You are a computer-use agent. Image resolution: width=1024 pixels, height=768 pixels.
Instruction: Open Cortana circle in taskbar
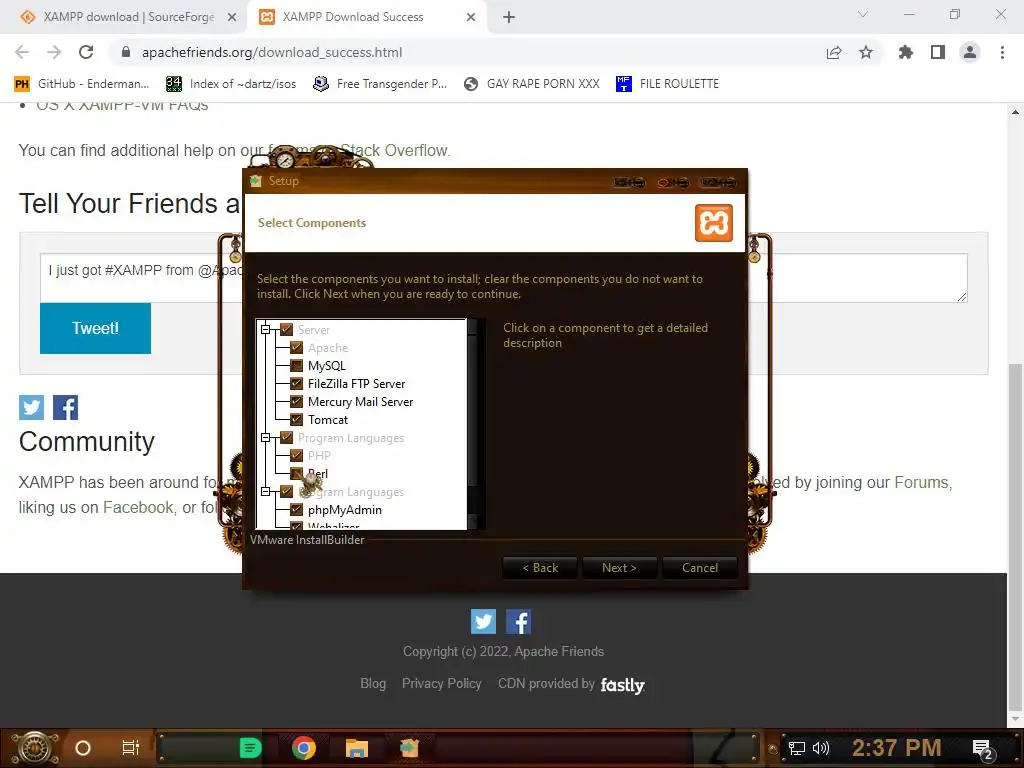pyautogui.click(x=83, y=748)
